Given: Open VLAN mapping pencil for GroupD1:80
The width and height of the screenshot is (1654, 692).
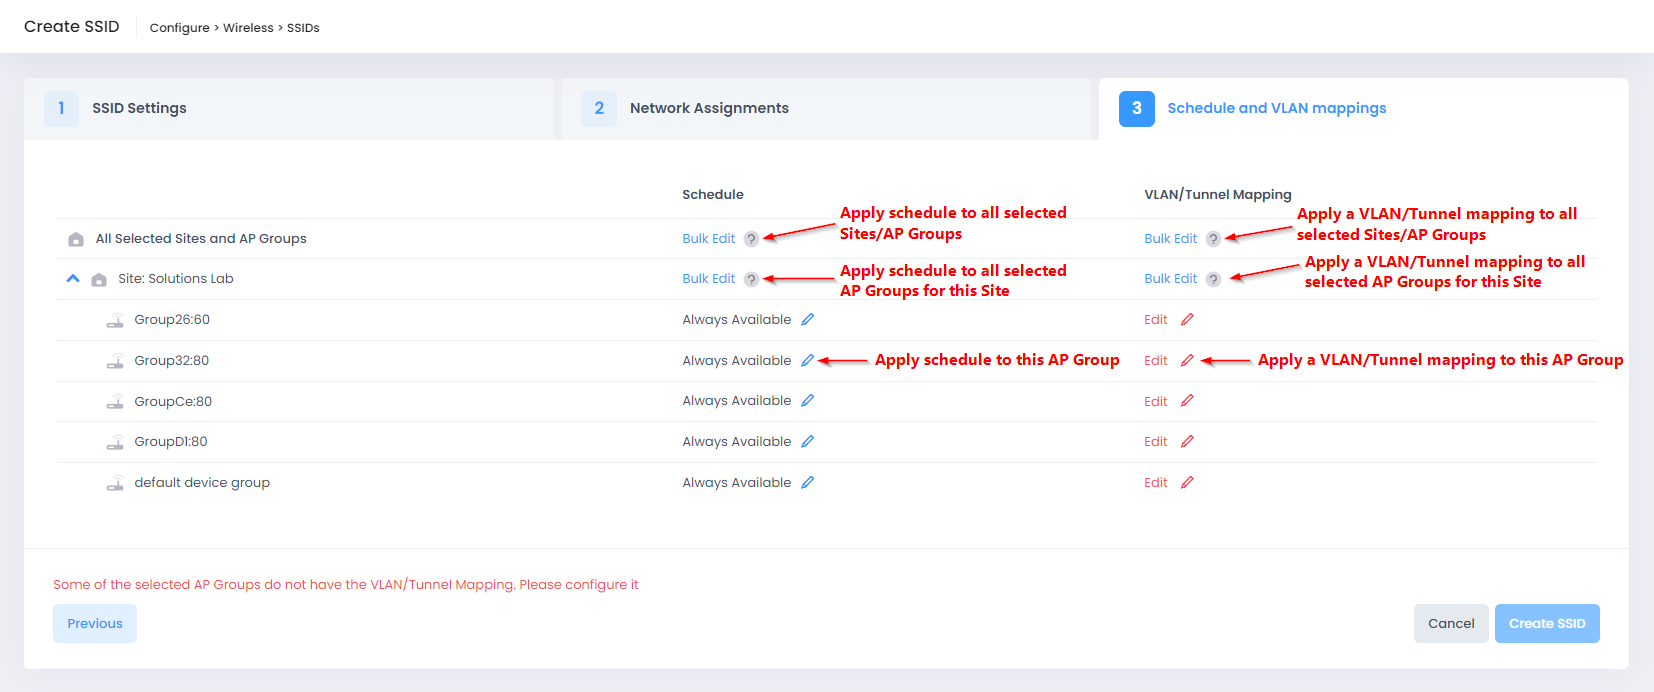Looking at the screenshot, I should point(1187,442).
